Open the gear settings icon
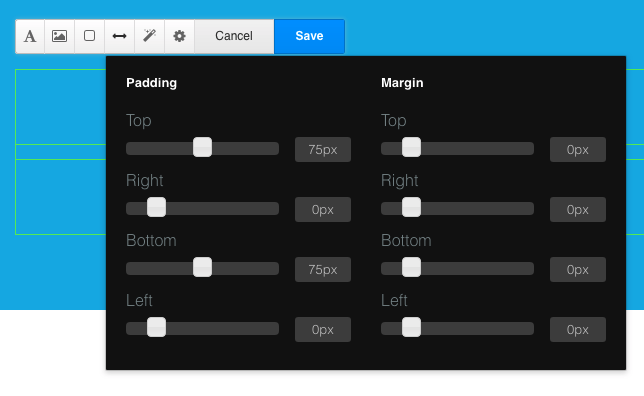 [x=179, y=36]
